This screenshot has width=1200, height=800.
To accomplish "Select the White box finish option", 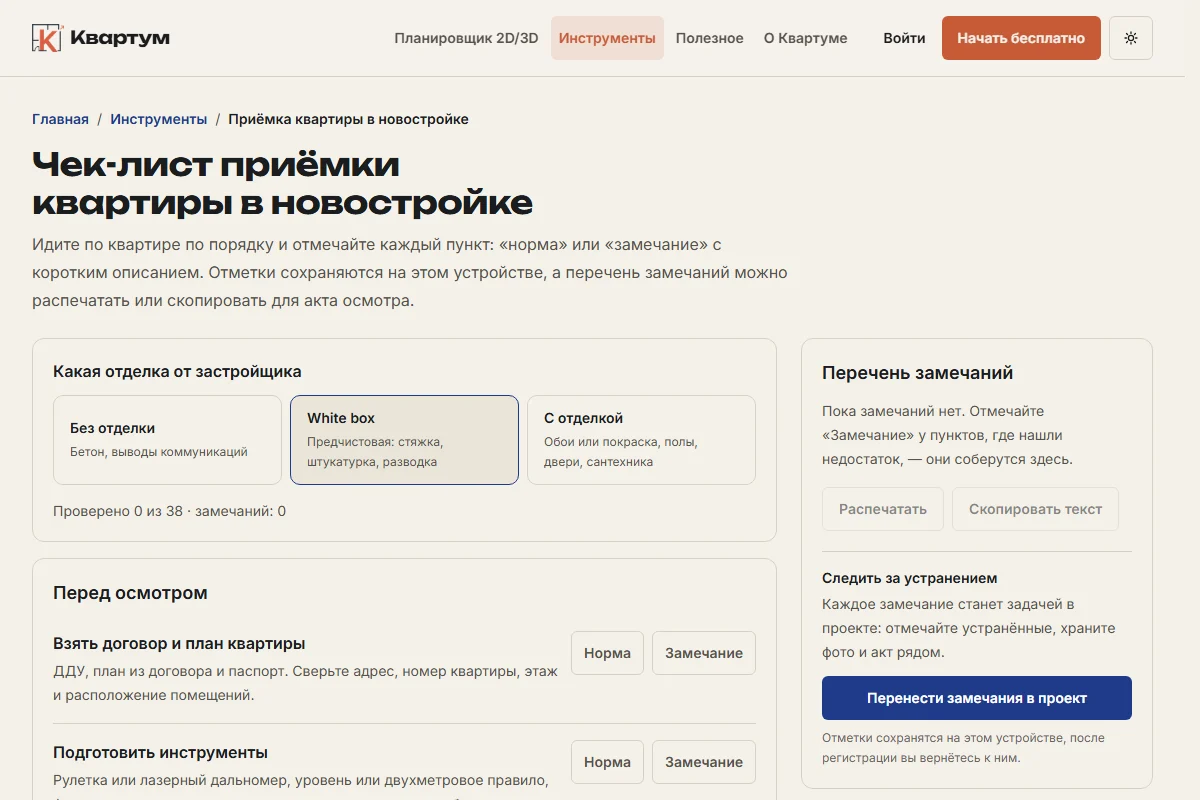I will (404, 440).
